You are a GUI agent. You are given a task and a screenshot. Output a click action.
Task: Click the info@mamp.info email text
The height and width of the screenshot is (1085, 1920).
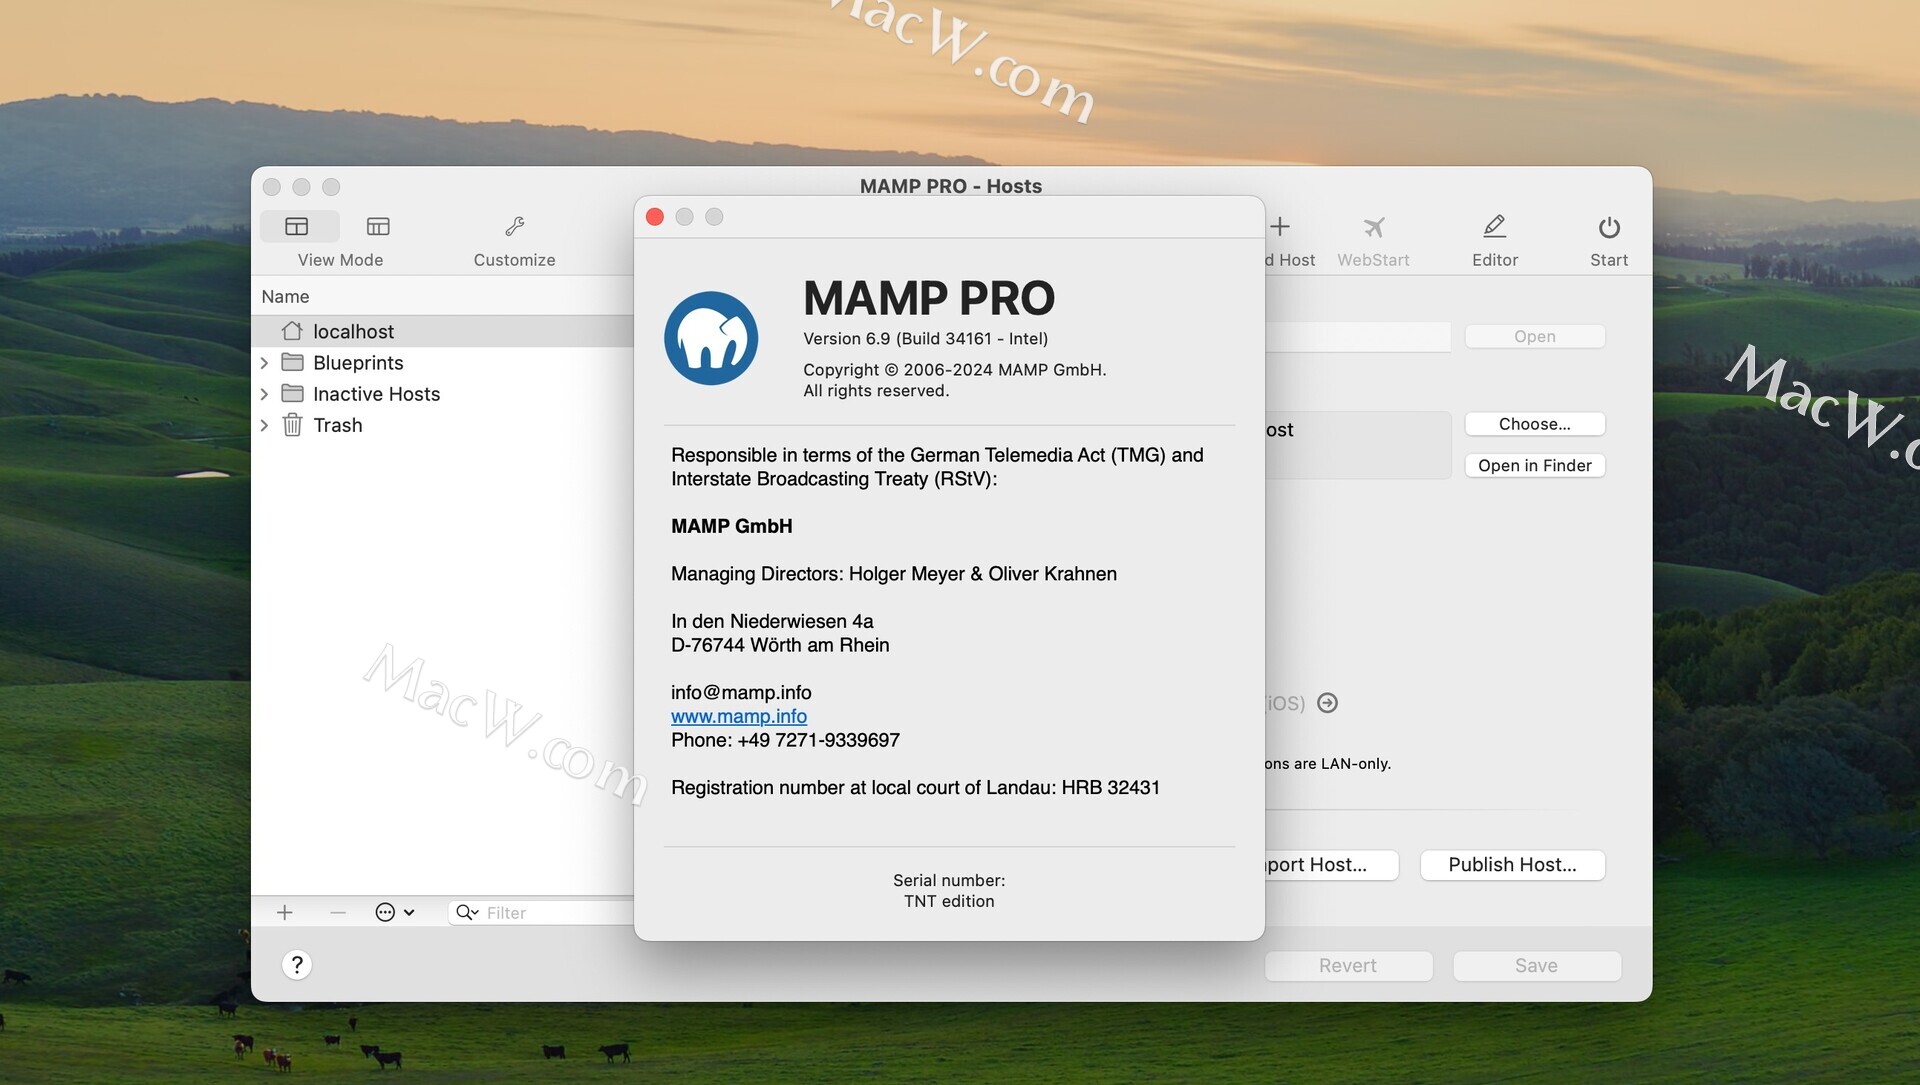tap(741, 692)
